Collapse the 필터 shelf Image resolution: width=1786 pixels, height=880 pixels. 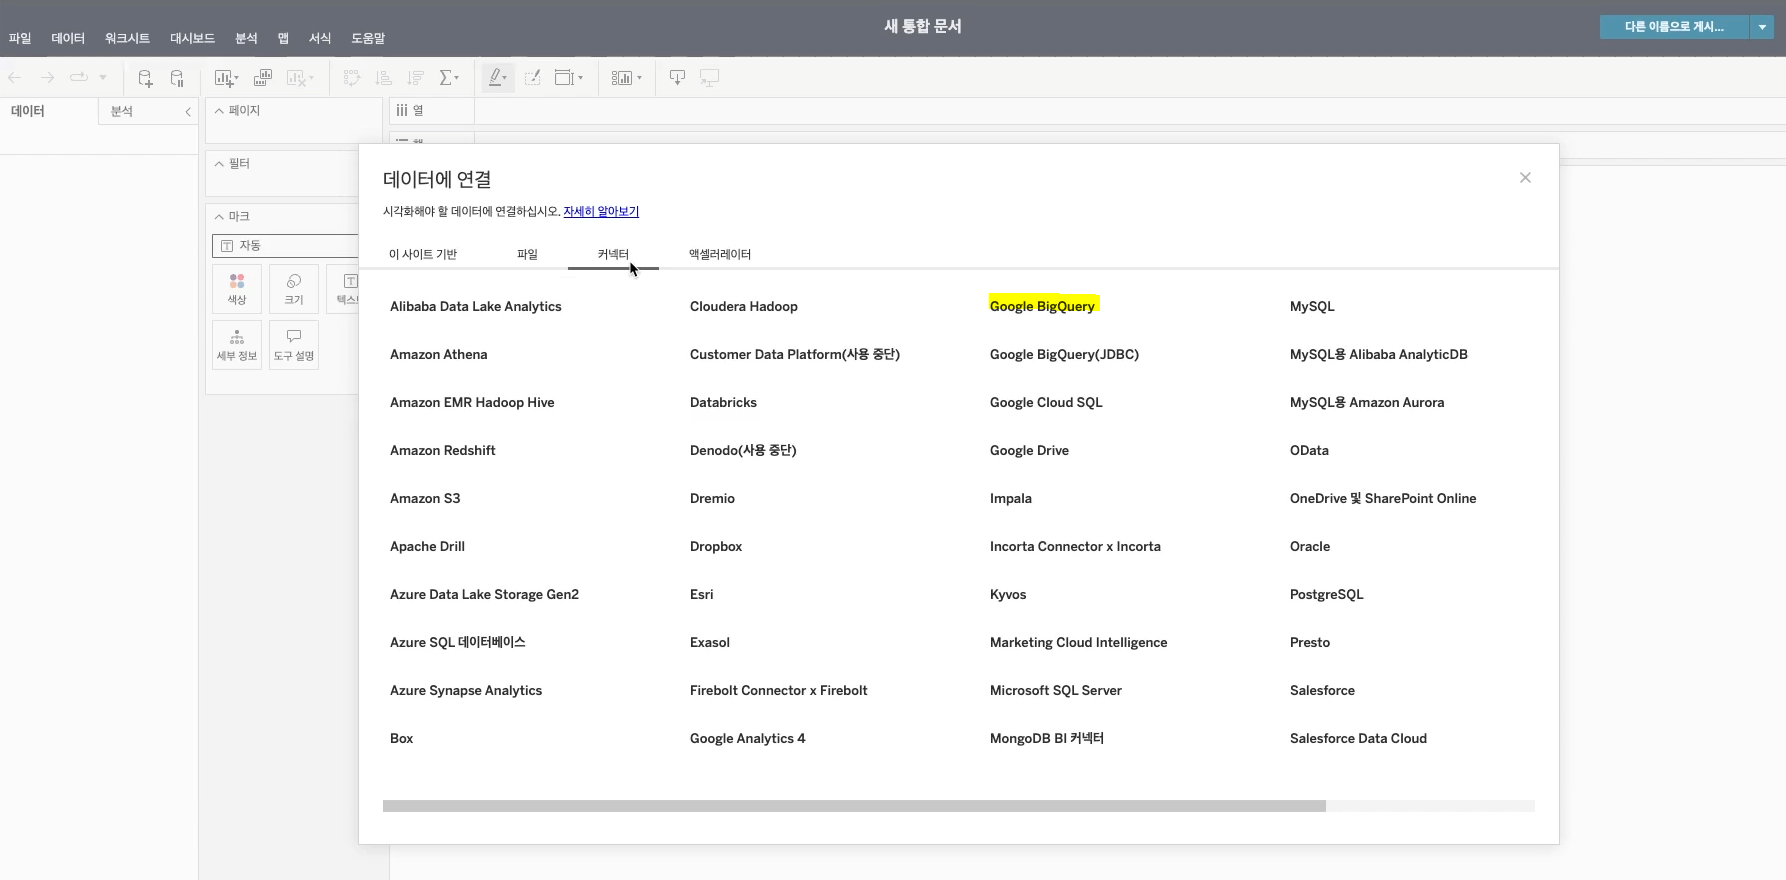coord(219,164)
